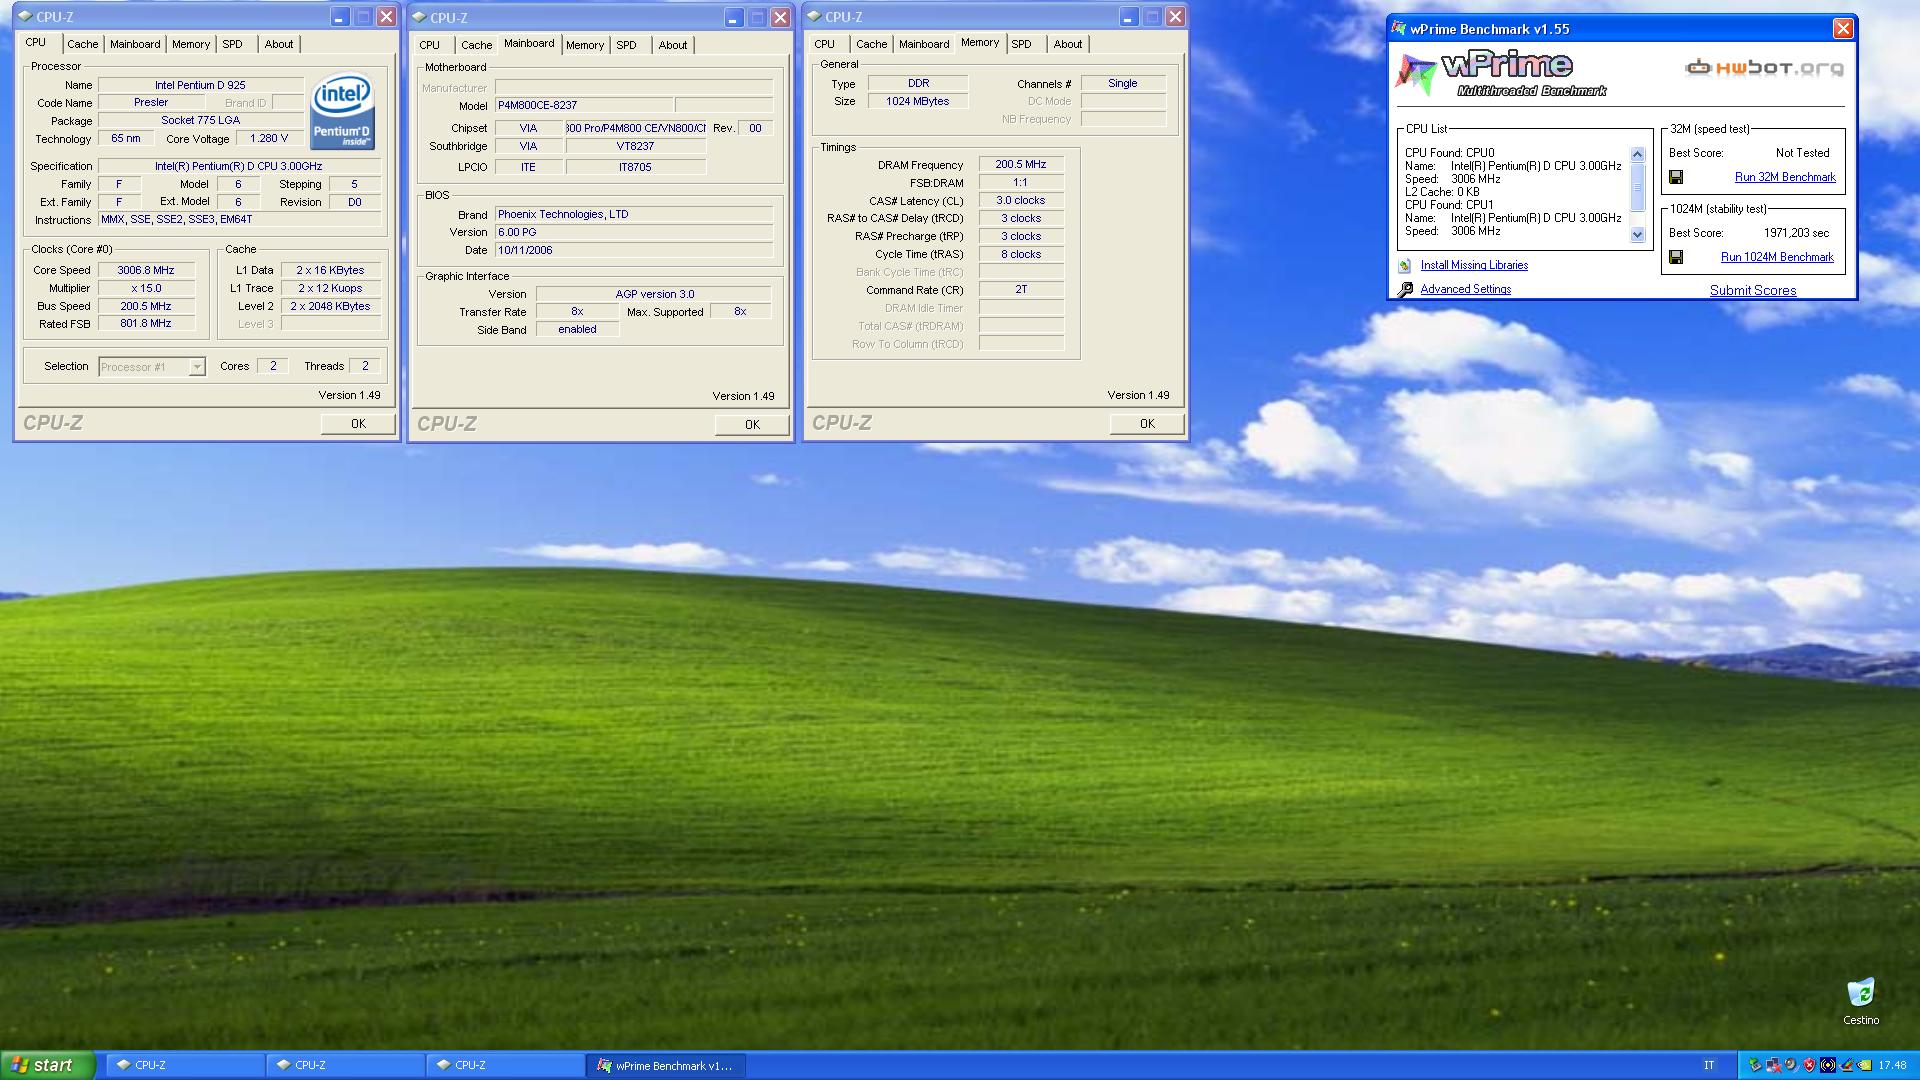Click OK in the CPU-Z Memory window
This screenshot has height=1080, width=1920.
1147,424
